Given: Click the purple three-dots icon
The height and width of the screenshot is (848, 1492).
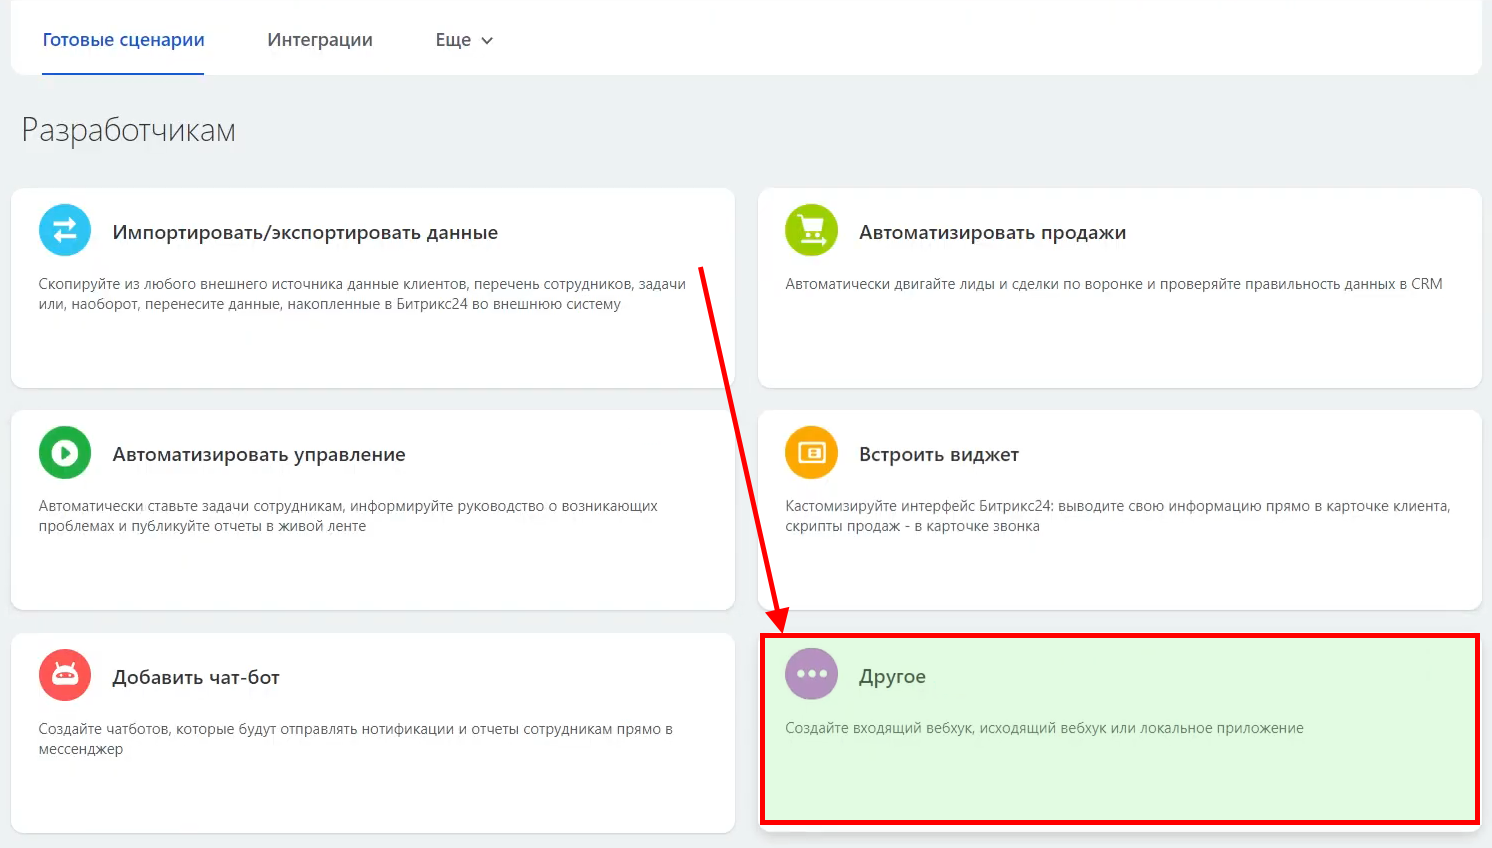Looking at the screenshot, I should pos(811,674).
